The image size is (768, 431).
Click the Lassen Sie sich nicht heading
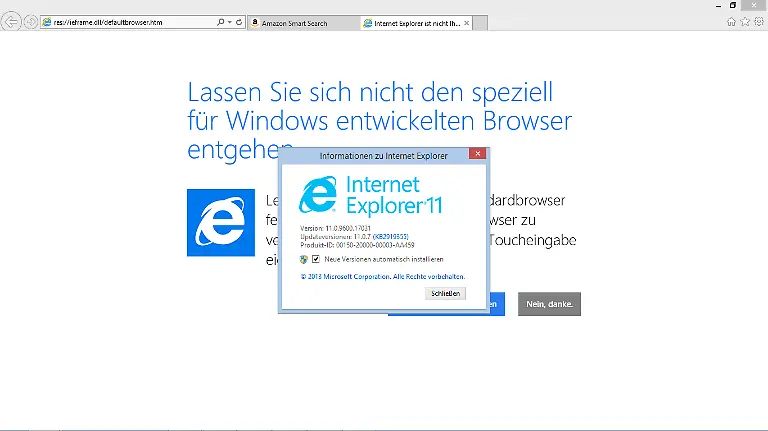pos(380,120)
